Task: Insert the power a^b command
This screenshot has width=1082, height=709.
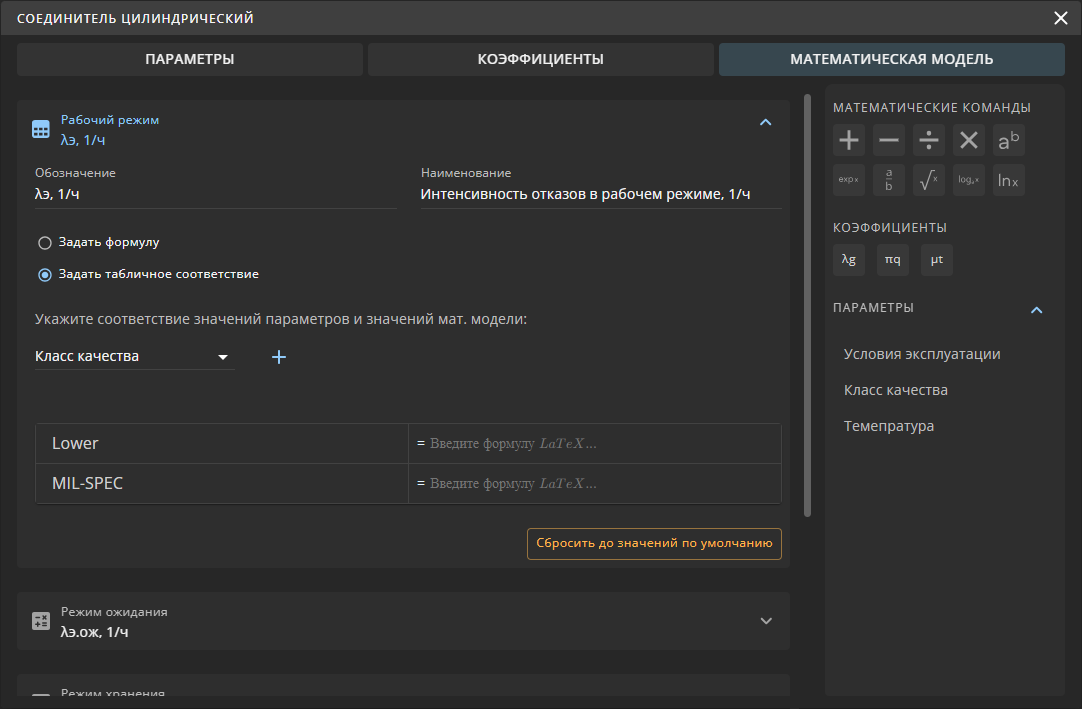Action: coord(1009,140)
